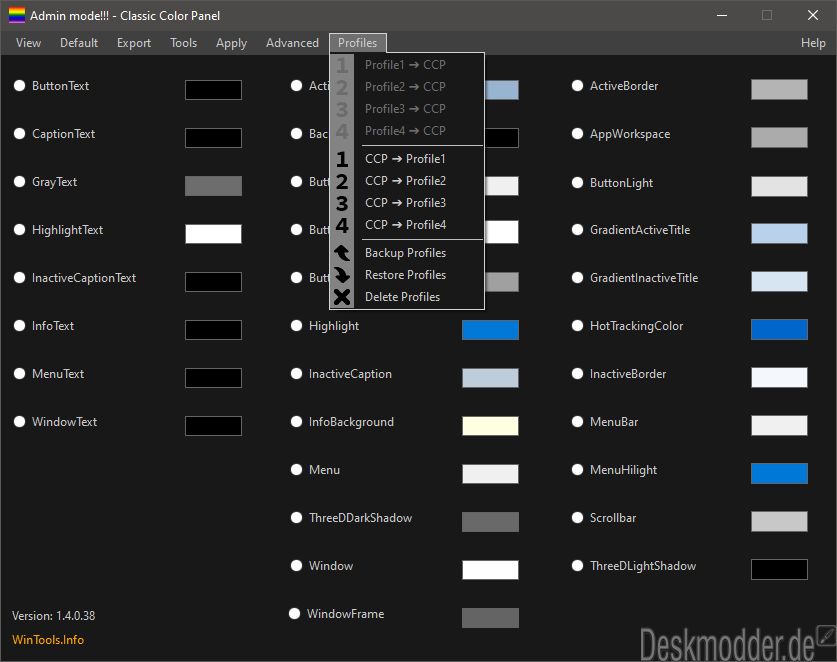The height and width of the screenshot is (662, 837).
Task: Click the number 1 icon beside CCP → Profile1
Action: pyautogui.click(x=342, y=159)
